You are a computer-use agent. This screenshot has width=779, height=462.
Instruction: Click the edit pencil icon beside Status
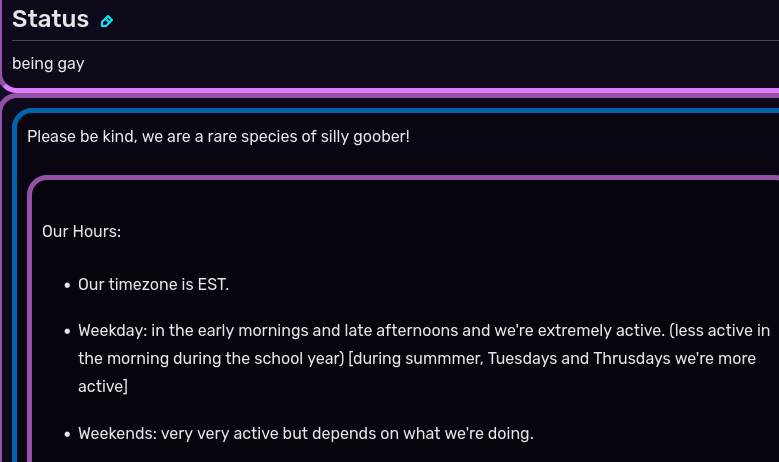[x=107, y=21]
